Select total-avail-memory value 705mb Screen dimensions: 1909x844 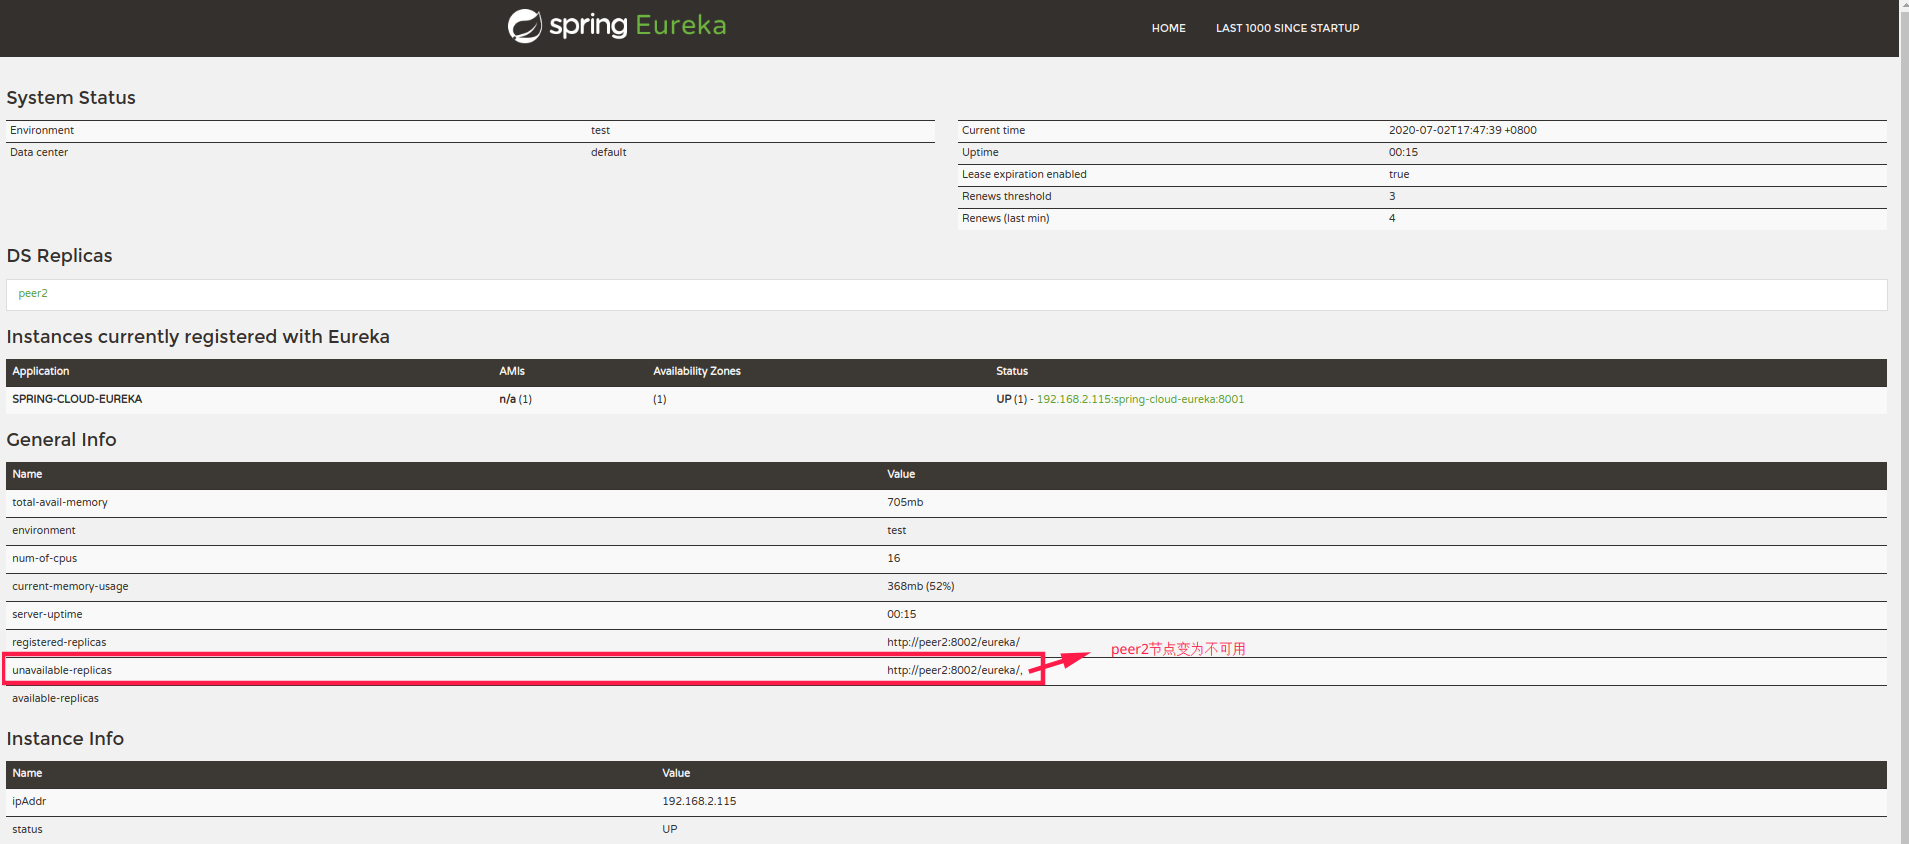[905, 502]
